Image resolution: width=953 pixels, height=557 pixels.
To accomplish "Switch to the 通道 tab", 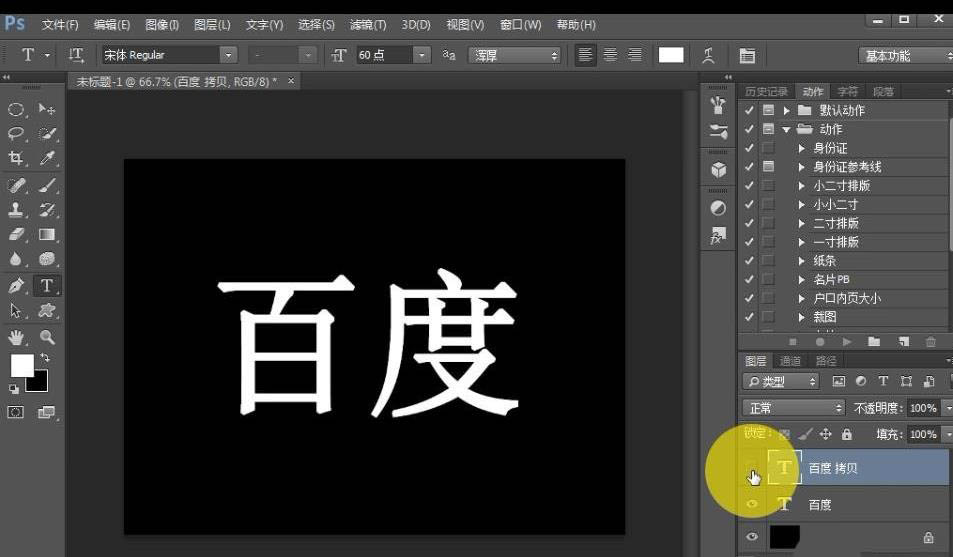I will pyautogui.click(x=790, y=361).
